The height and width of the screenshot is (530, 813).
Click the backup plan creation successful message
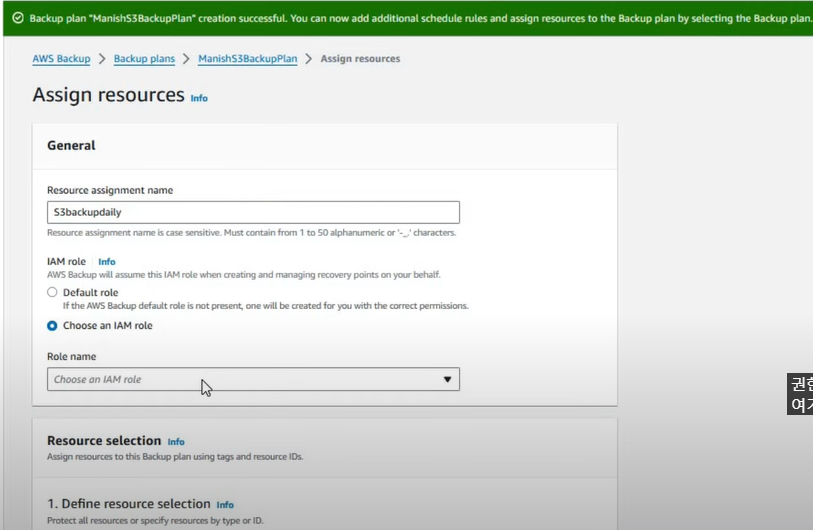coord(420,18)
